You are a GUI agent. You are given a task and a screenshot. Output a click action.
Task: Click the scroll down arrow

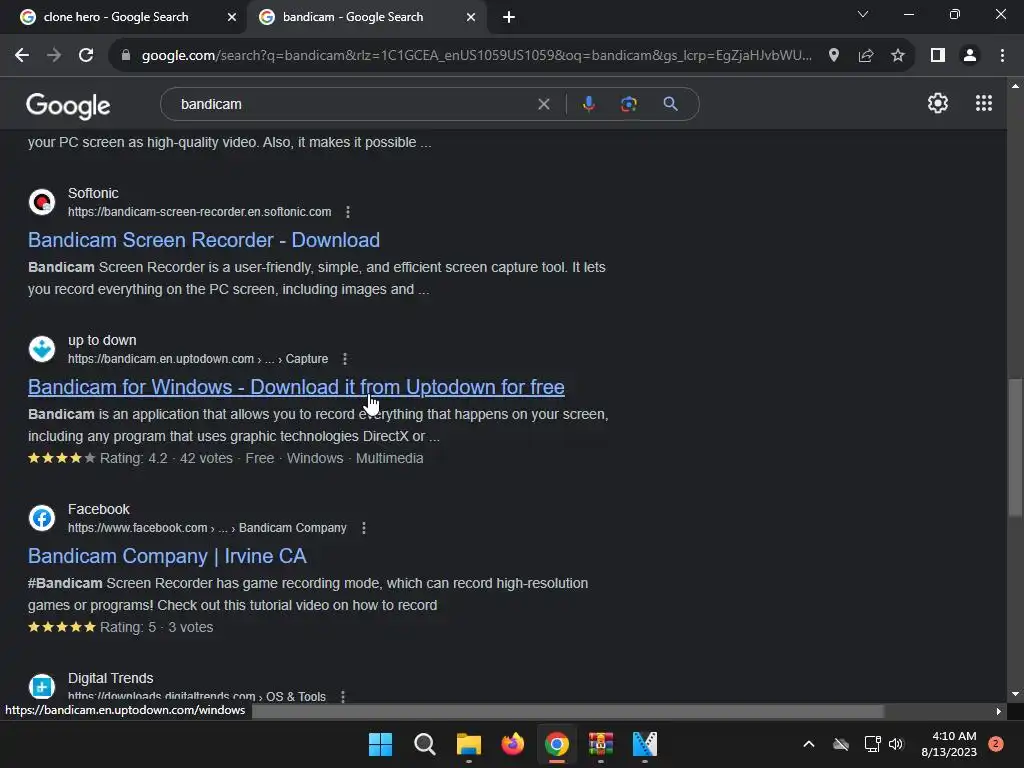coord(1015,694)
